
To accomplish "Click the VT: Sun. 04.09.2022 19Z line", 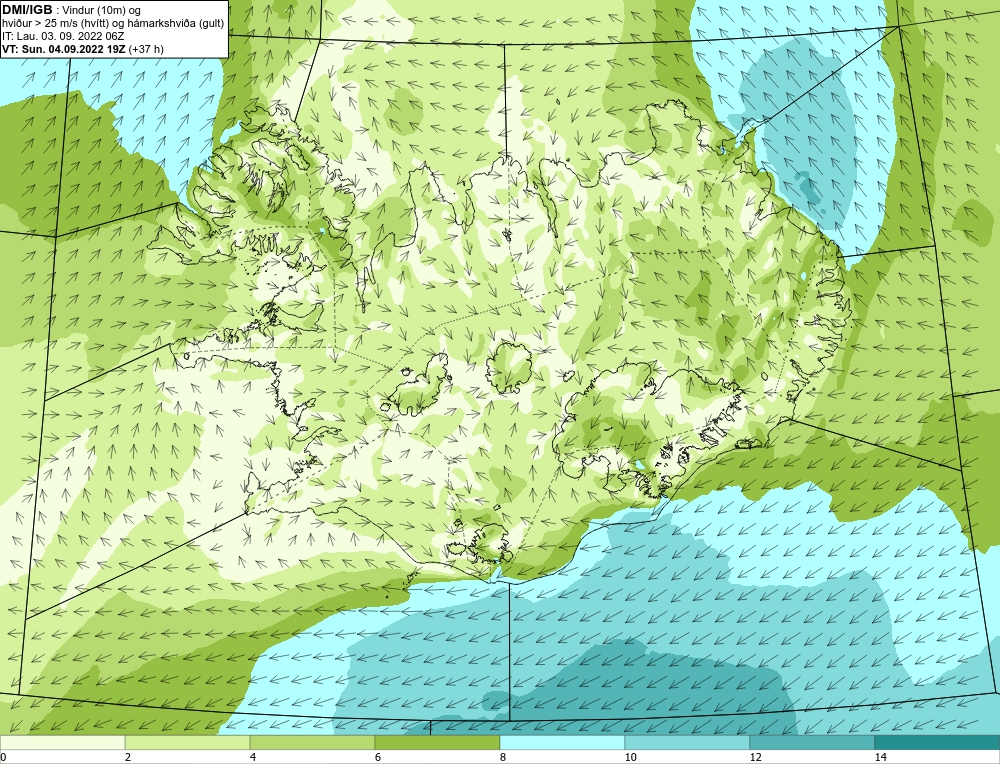I will [x=64, y=49].
